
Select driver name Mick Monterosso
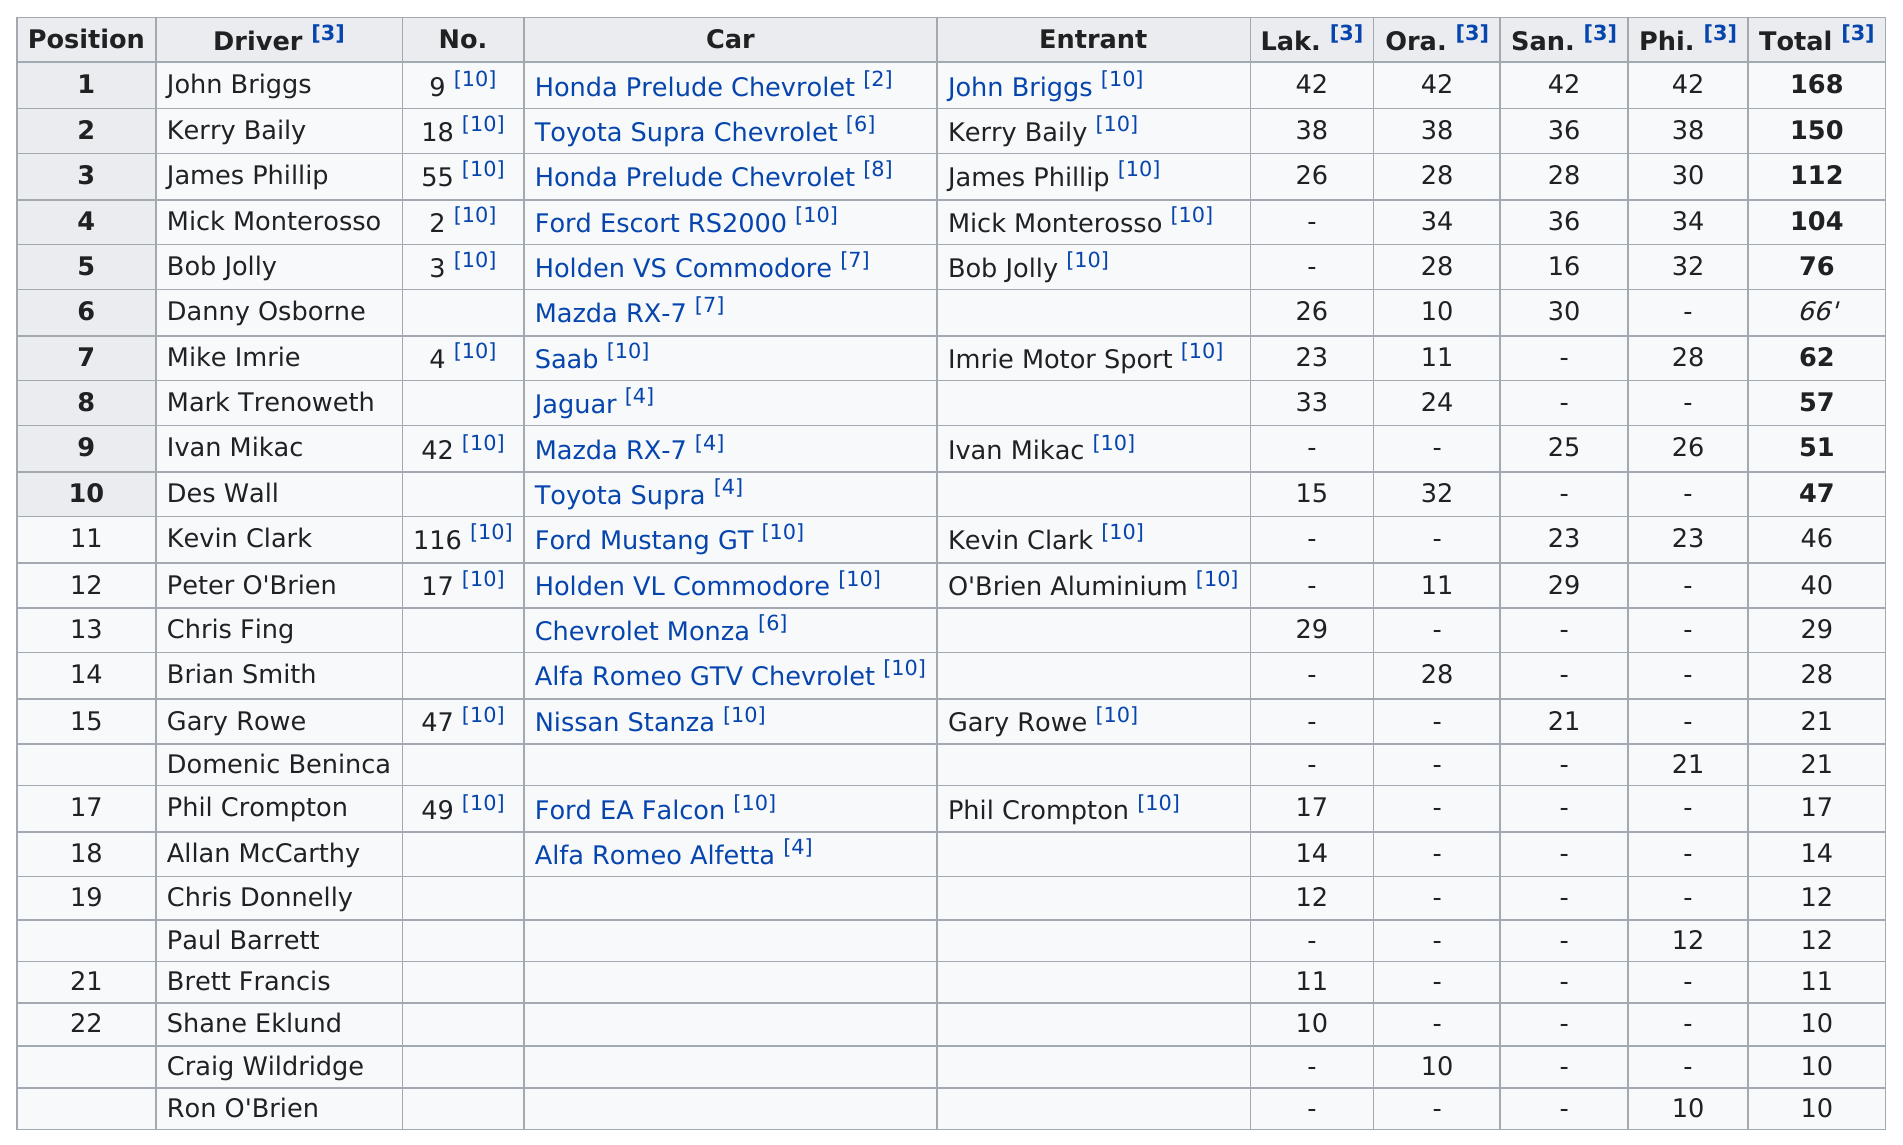pyautogui.click(x=274, y=222)
